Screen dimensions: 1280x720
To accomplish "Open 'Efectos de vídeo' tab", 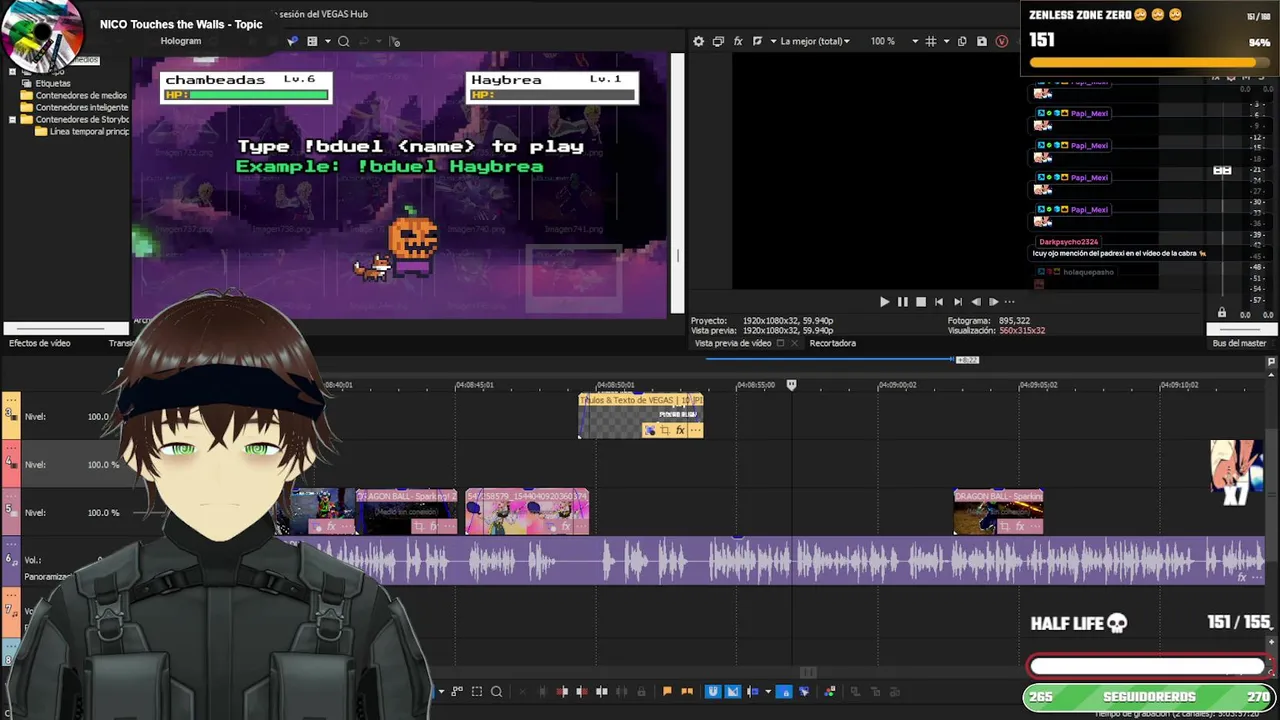I will click(x=40, y=343).
